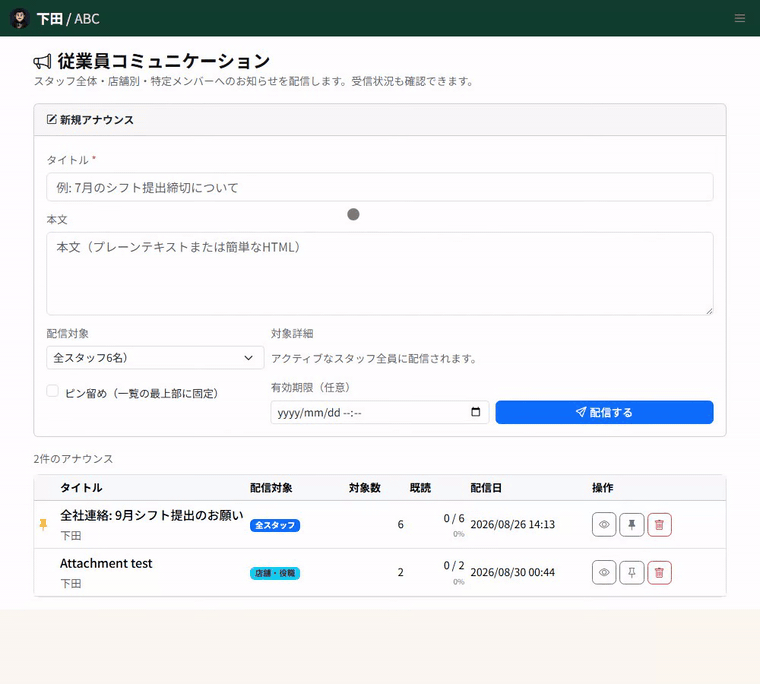The width and height of the screenshot is (760, 684).
Task: Click the resize grip of 本文 textarea
Action: coord(709,311)
